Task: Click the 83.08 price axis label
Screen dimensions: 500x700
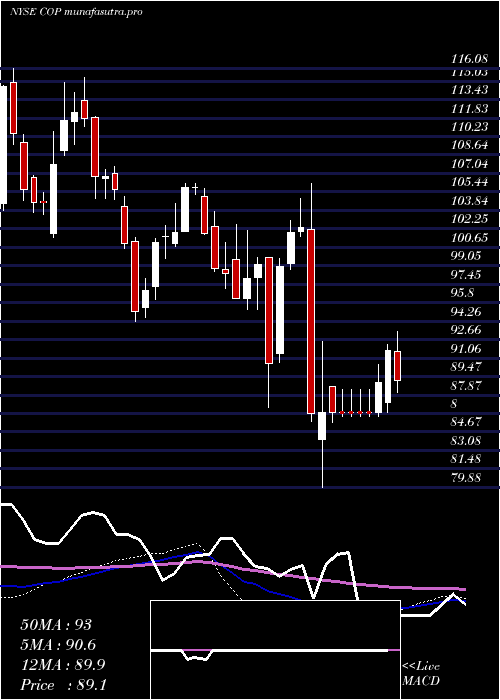Action: (x=466, y=441)
